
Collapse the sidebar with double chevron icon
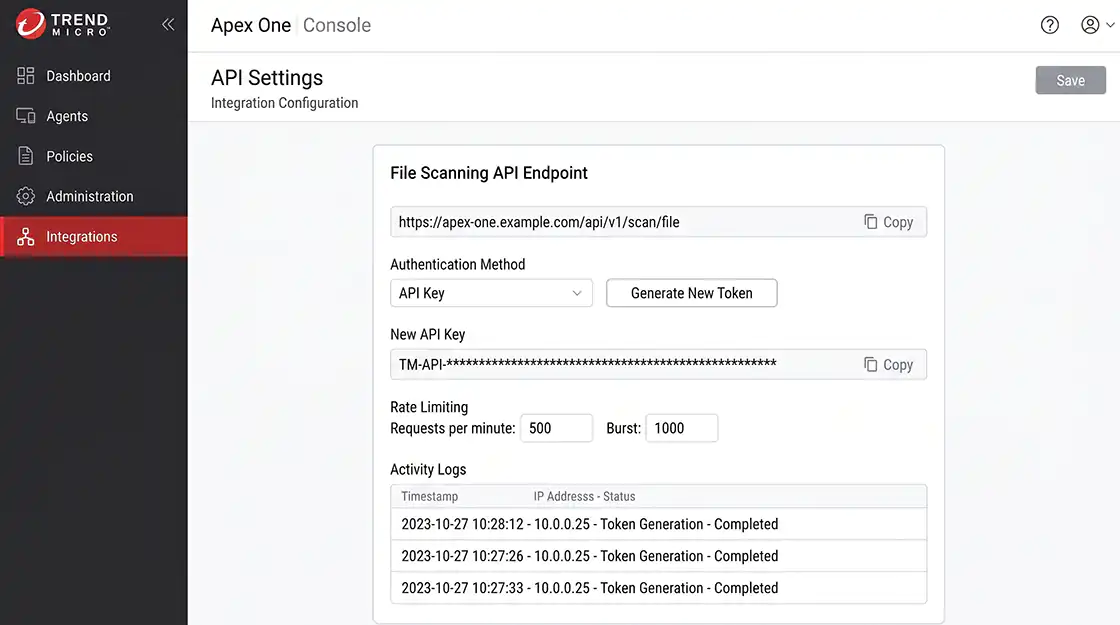pos(168,24)
